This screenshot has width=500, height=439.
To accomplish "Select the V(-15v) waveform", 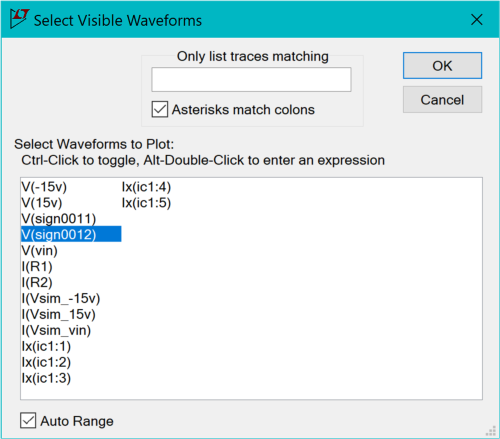I will [x=44, y=187].
